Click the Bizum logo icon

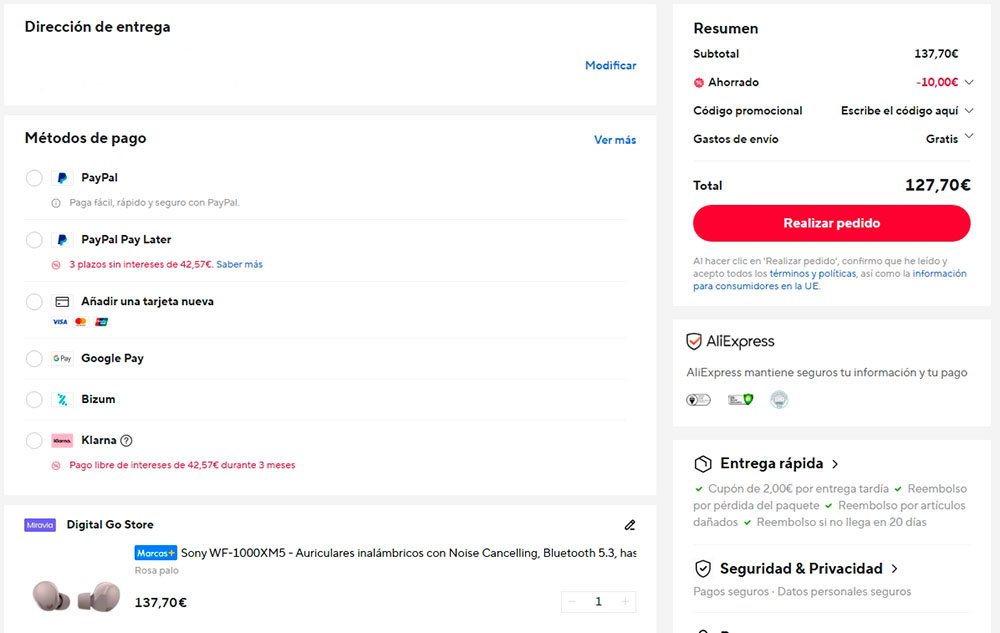(62, 400)
